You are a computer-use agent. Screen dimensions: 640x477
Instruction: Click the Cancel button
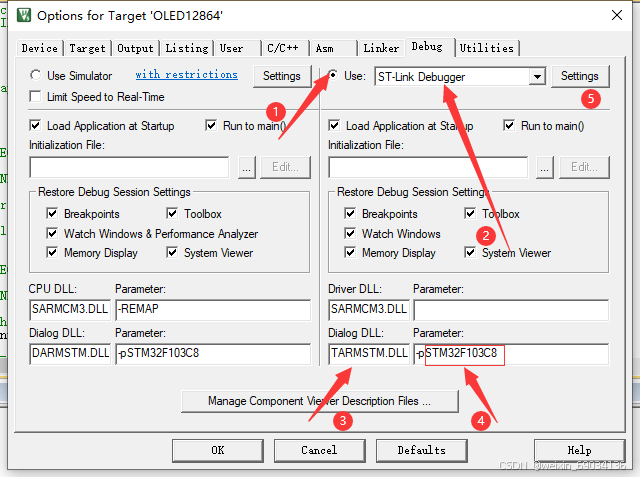320,450
